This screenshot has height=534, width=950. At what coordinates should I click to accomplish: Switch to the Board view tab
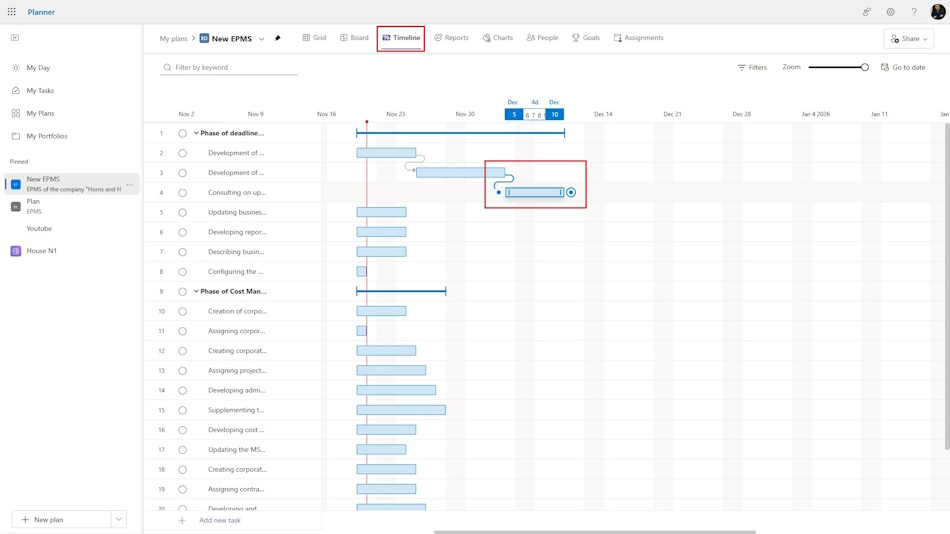(x=354, y=38)
